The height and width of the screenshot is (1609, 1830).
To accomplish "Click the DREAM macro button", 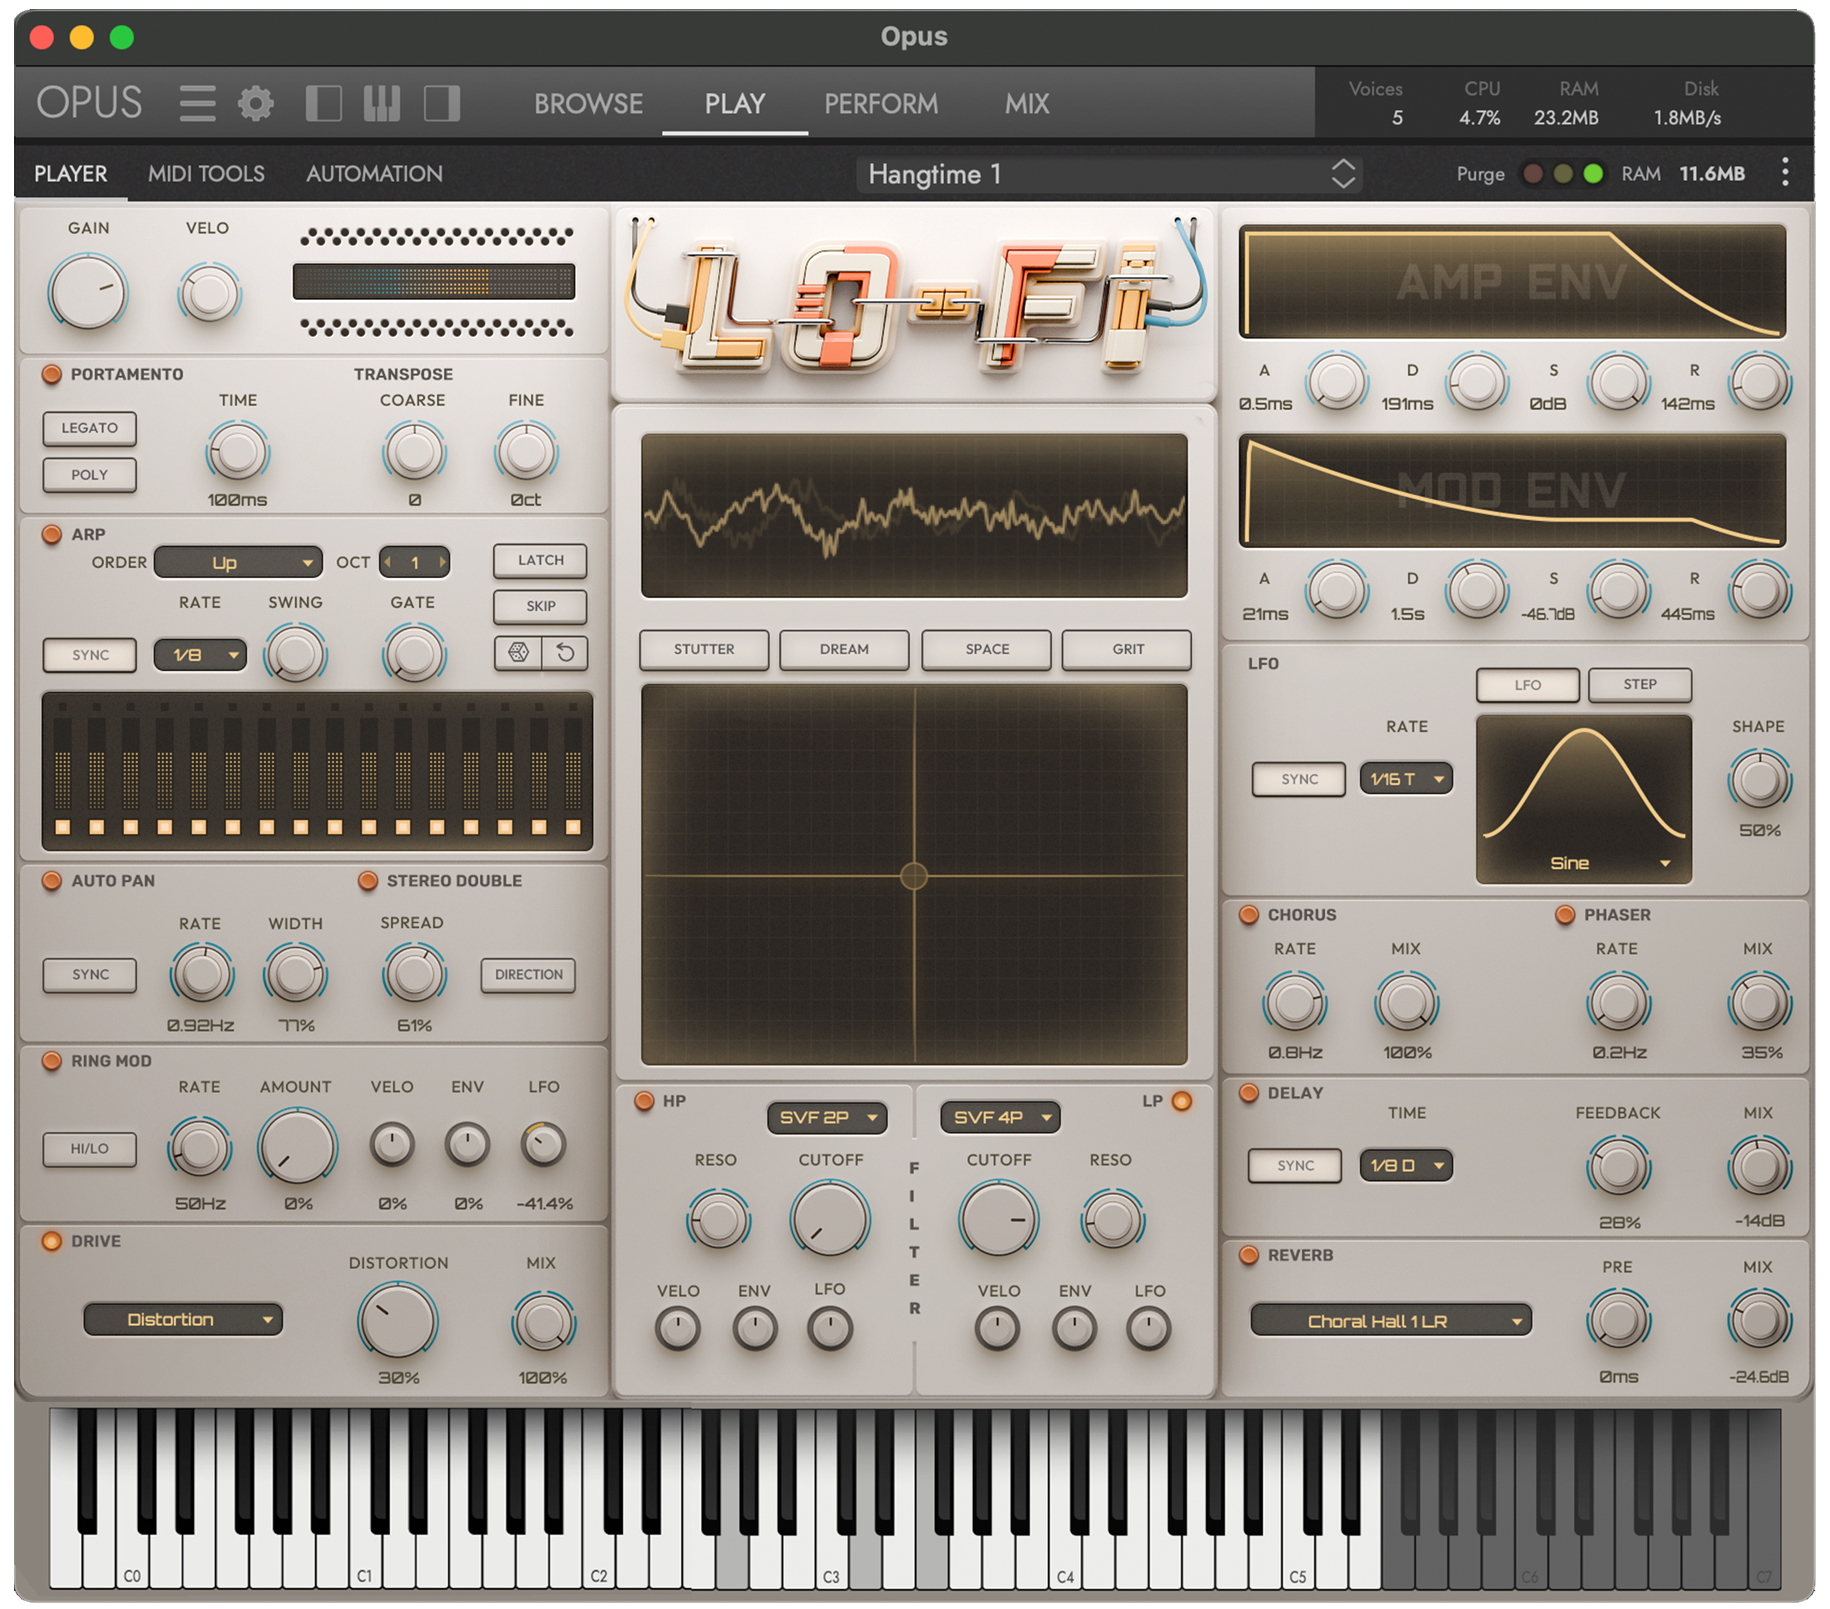I will point(844,649).
